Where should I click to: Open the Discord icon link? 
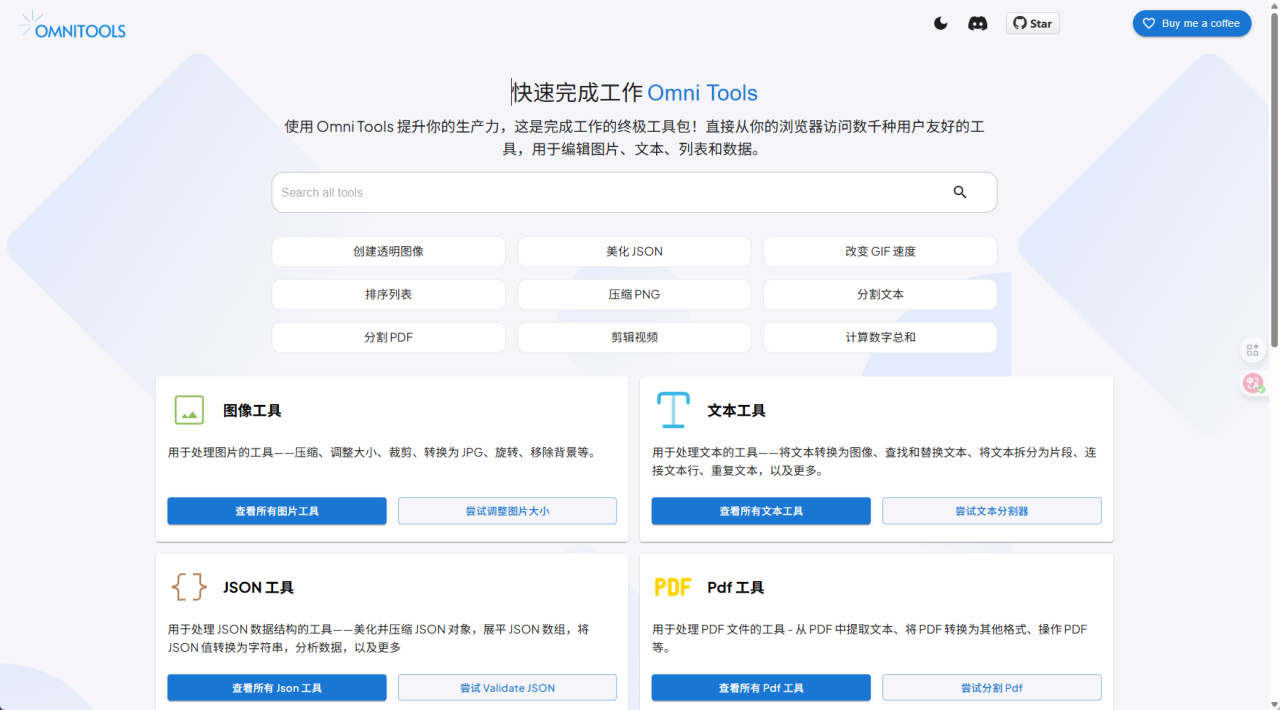coord(978,23)
